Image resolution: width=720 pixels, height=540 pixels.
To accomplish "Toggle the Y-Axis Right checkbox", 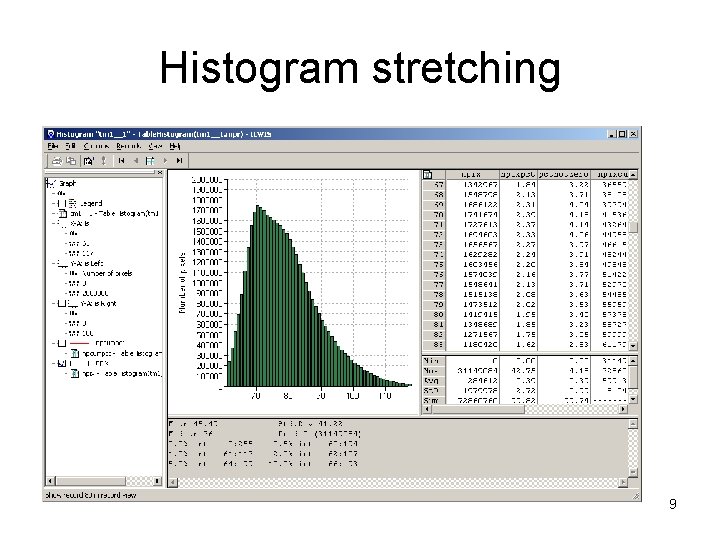I will 62,304.
